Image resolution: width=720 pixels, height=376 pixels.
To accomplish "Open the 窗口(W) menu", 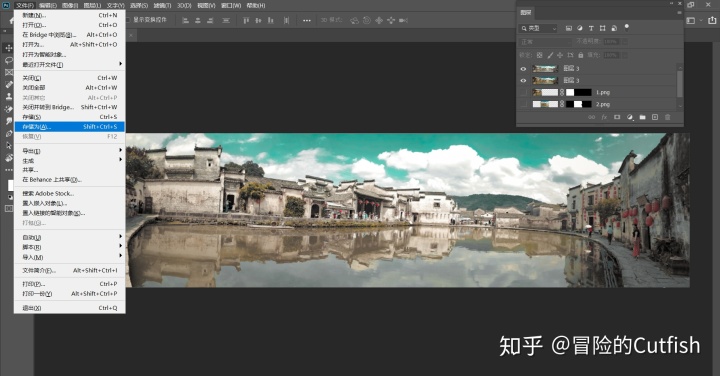I will (231, 6).
